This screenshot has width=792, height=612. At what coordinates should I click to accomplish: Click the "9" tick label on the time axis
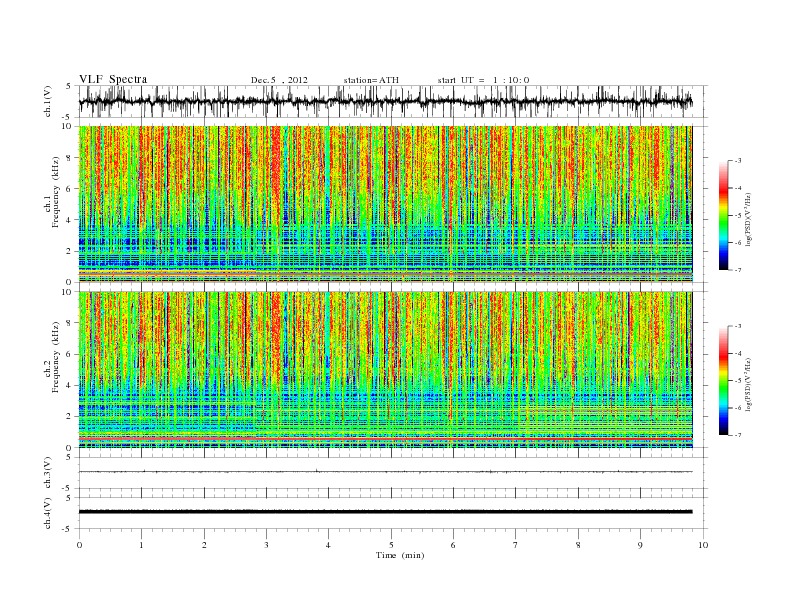click(x=640, y=545)
